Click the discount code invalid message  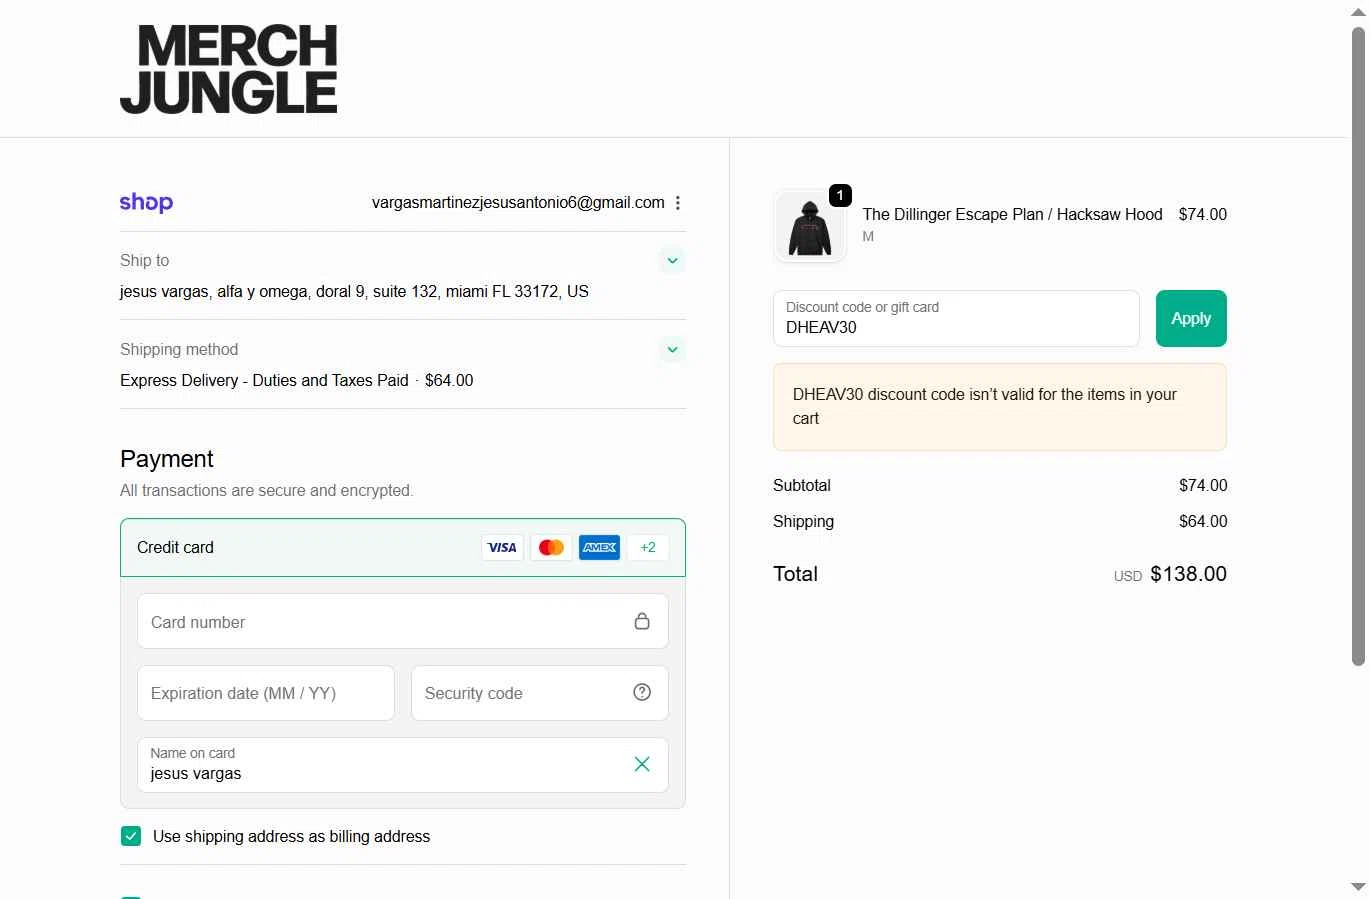coord(1000,407)
